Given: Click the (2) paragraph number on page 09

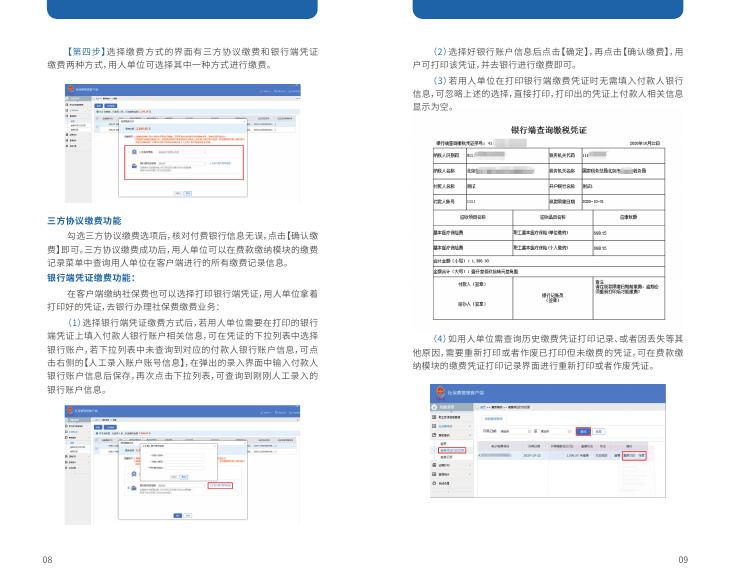Looking at the screenshot, I should pos(440,51).
